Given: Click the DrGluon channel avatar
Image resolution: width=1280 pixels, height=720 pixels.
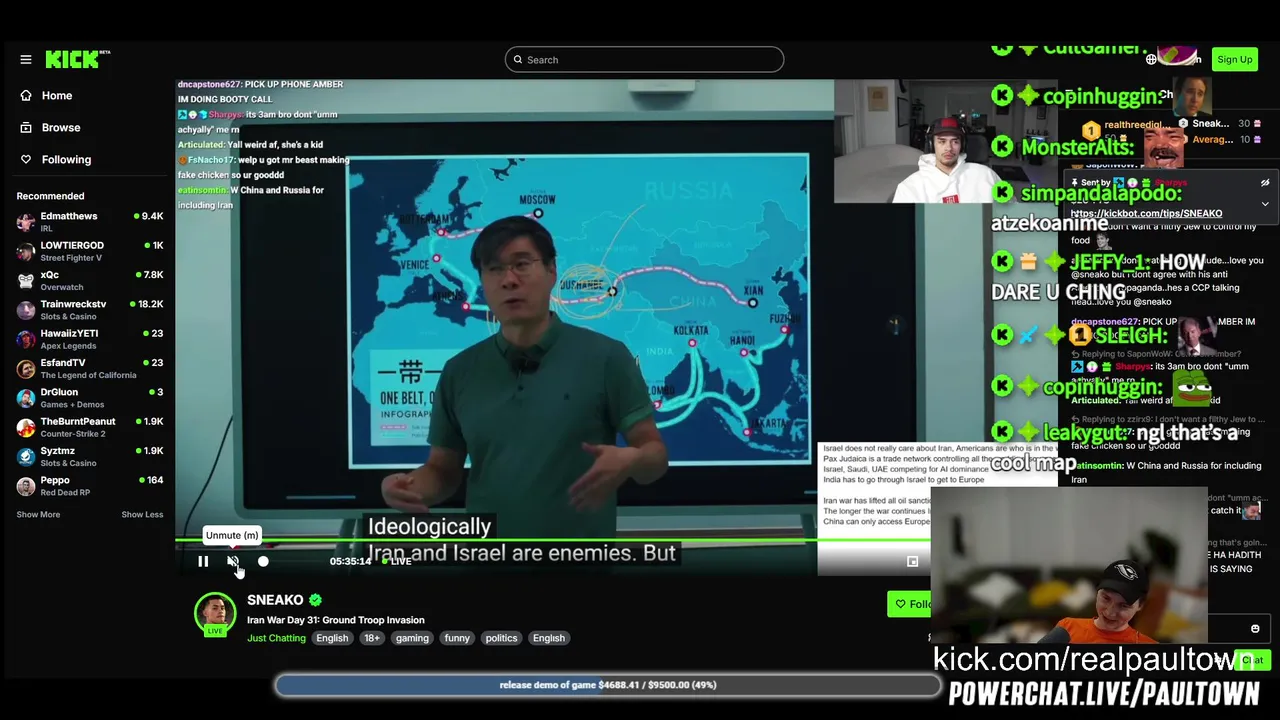Looking at the screenshot, I should point(26,398).
